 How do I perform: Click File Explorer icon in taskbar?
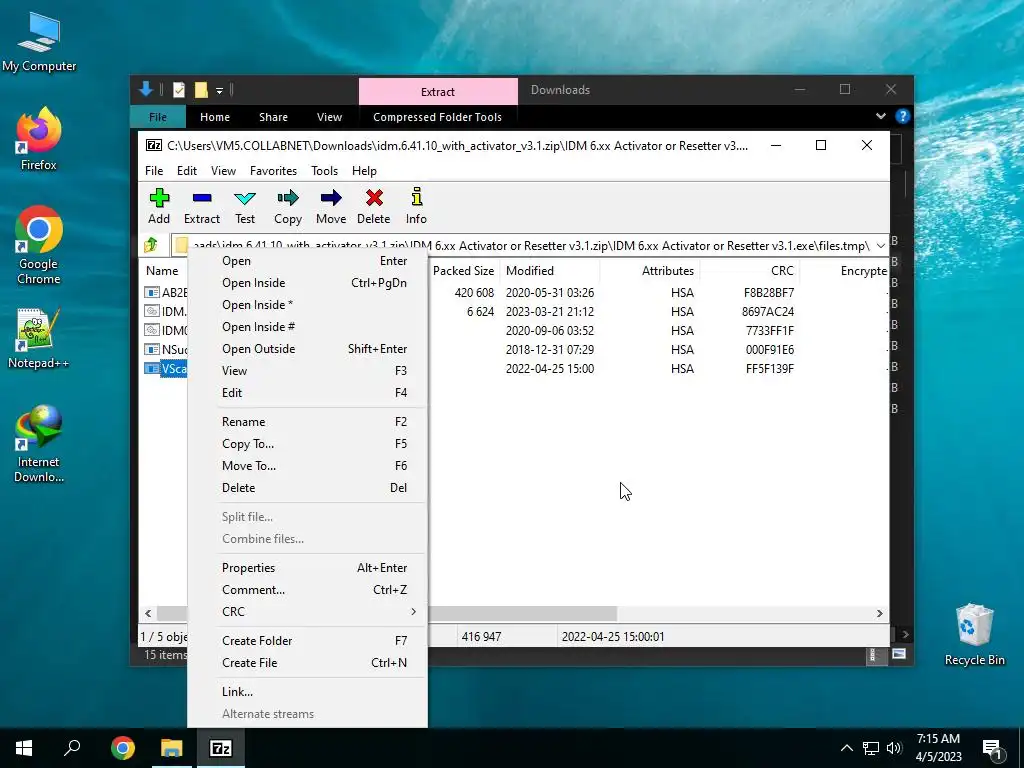[172, 748]
